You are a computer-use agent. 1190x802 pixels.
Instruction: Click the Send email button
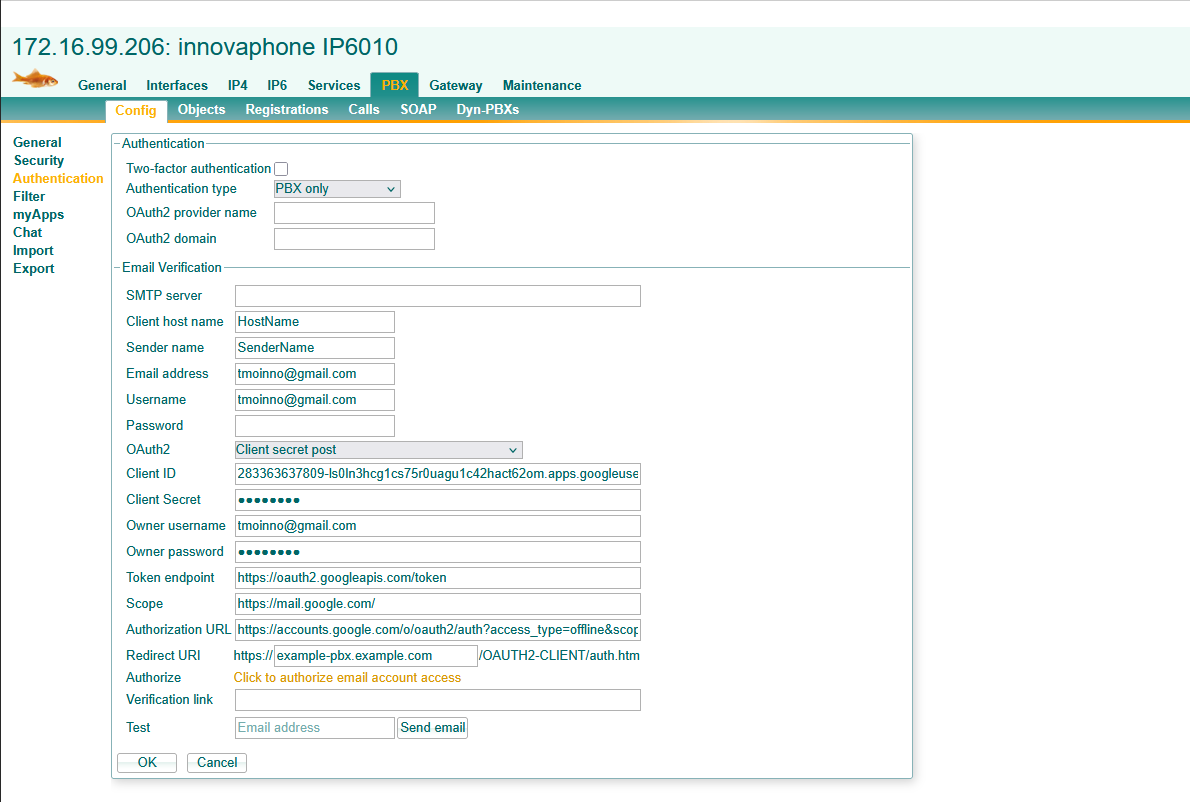tap(432, 728)
